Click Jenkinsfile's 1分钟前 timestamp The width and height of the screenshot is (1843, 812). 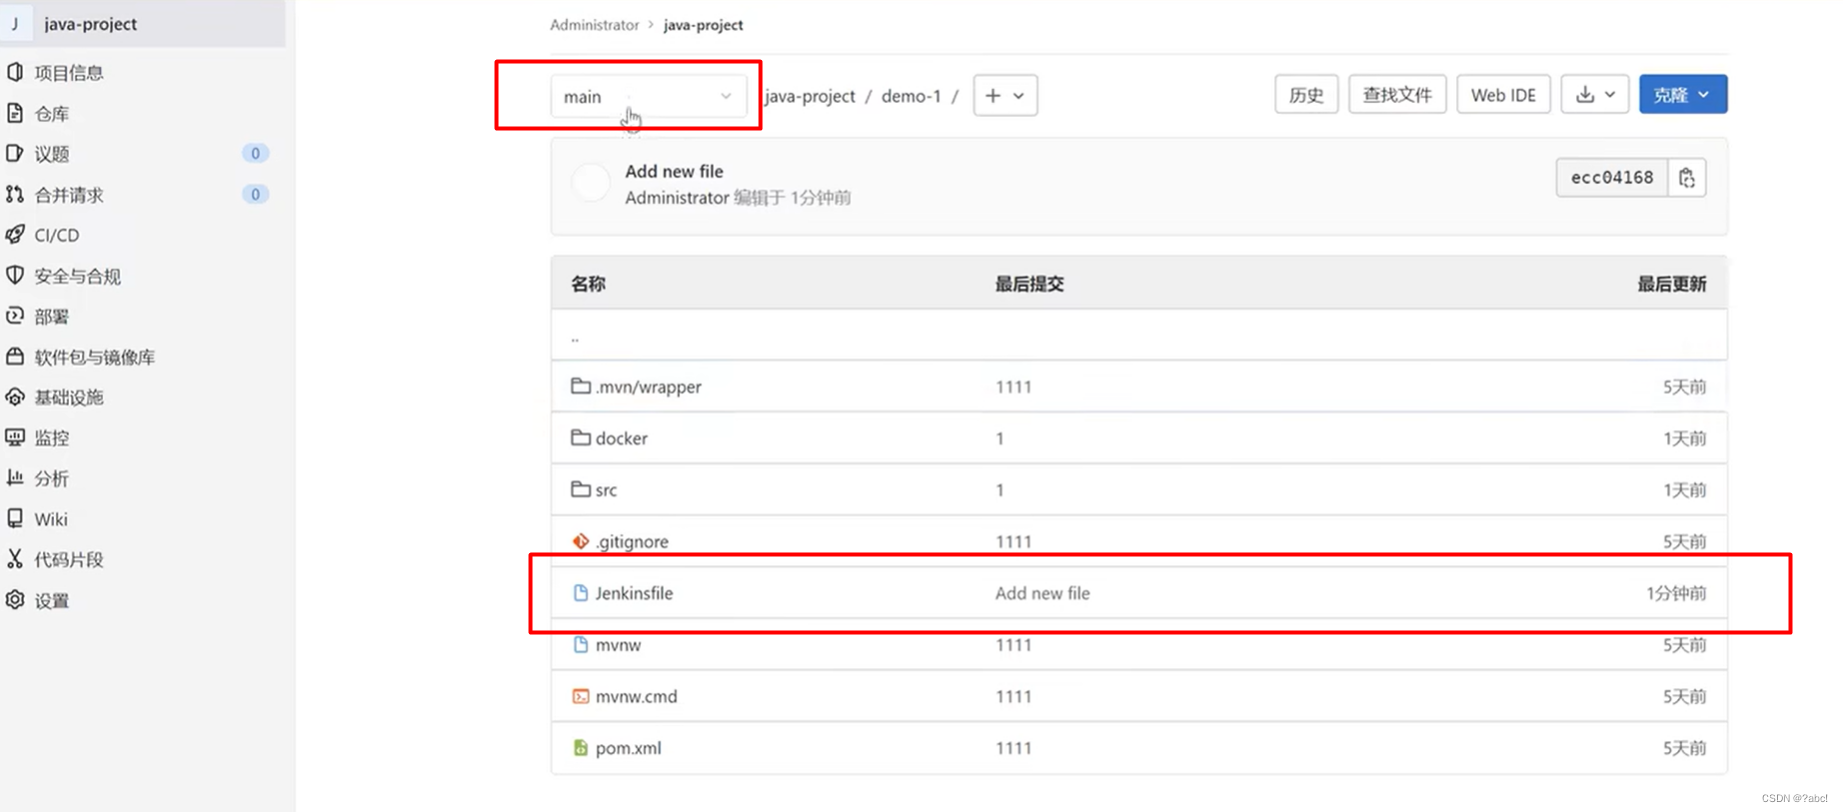[x=1676, y=593]
